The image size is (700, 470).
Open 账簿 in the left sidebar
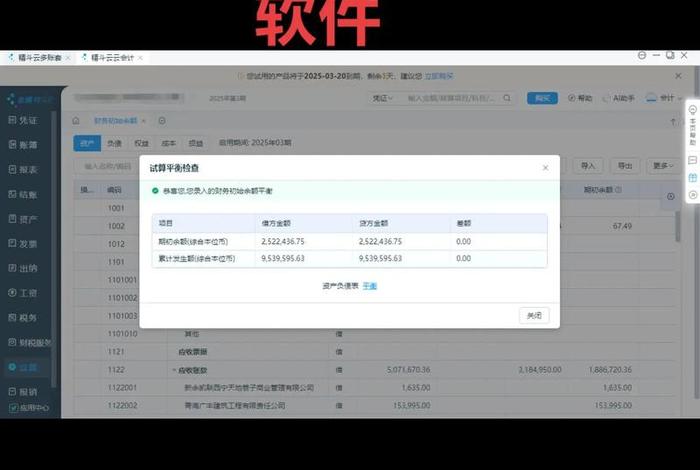pos(23,145)
